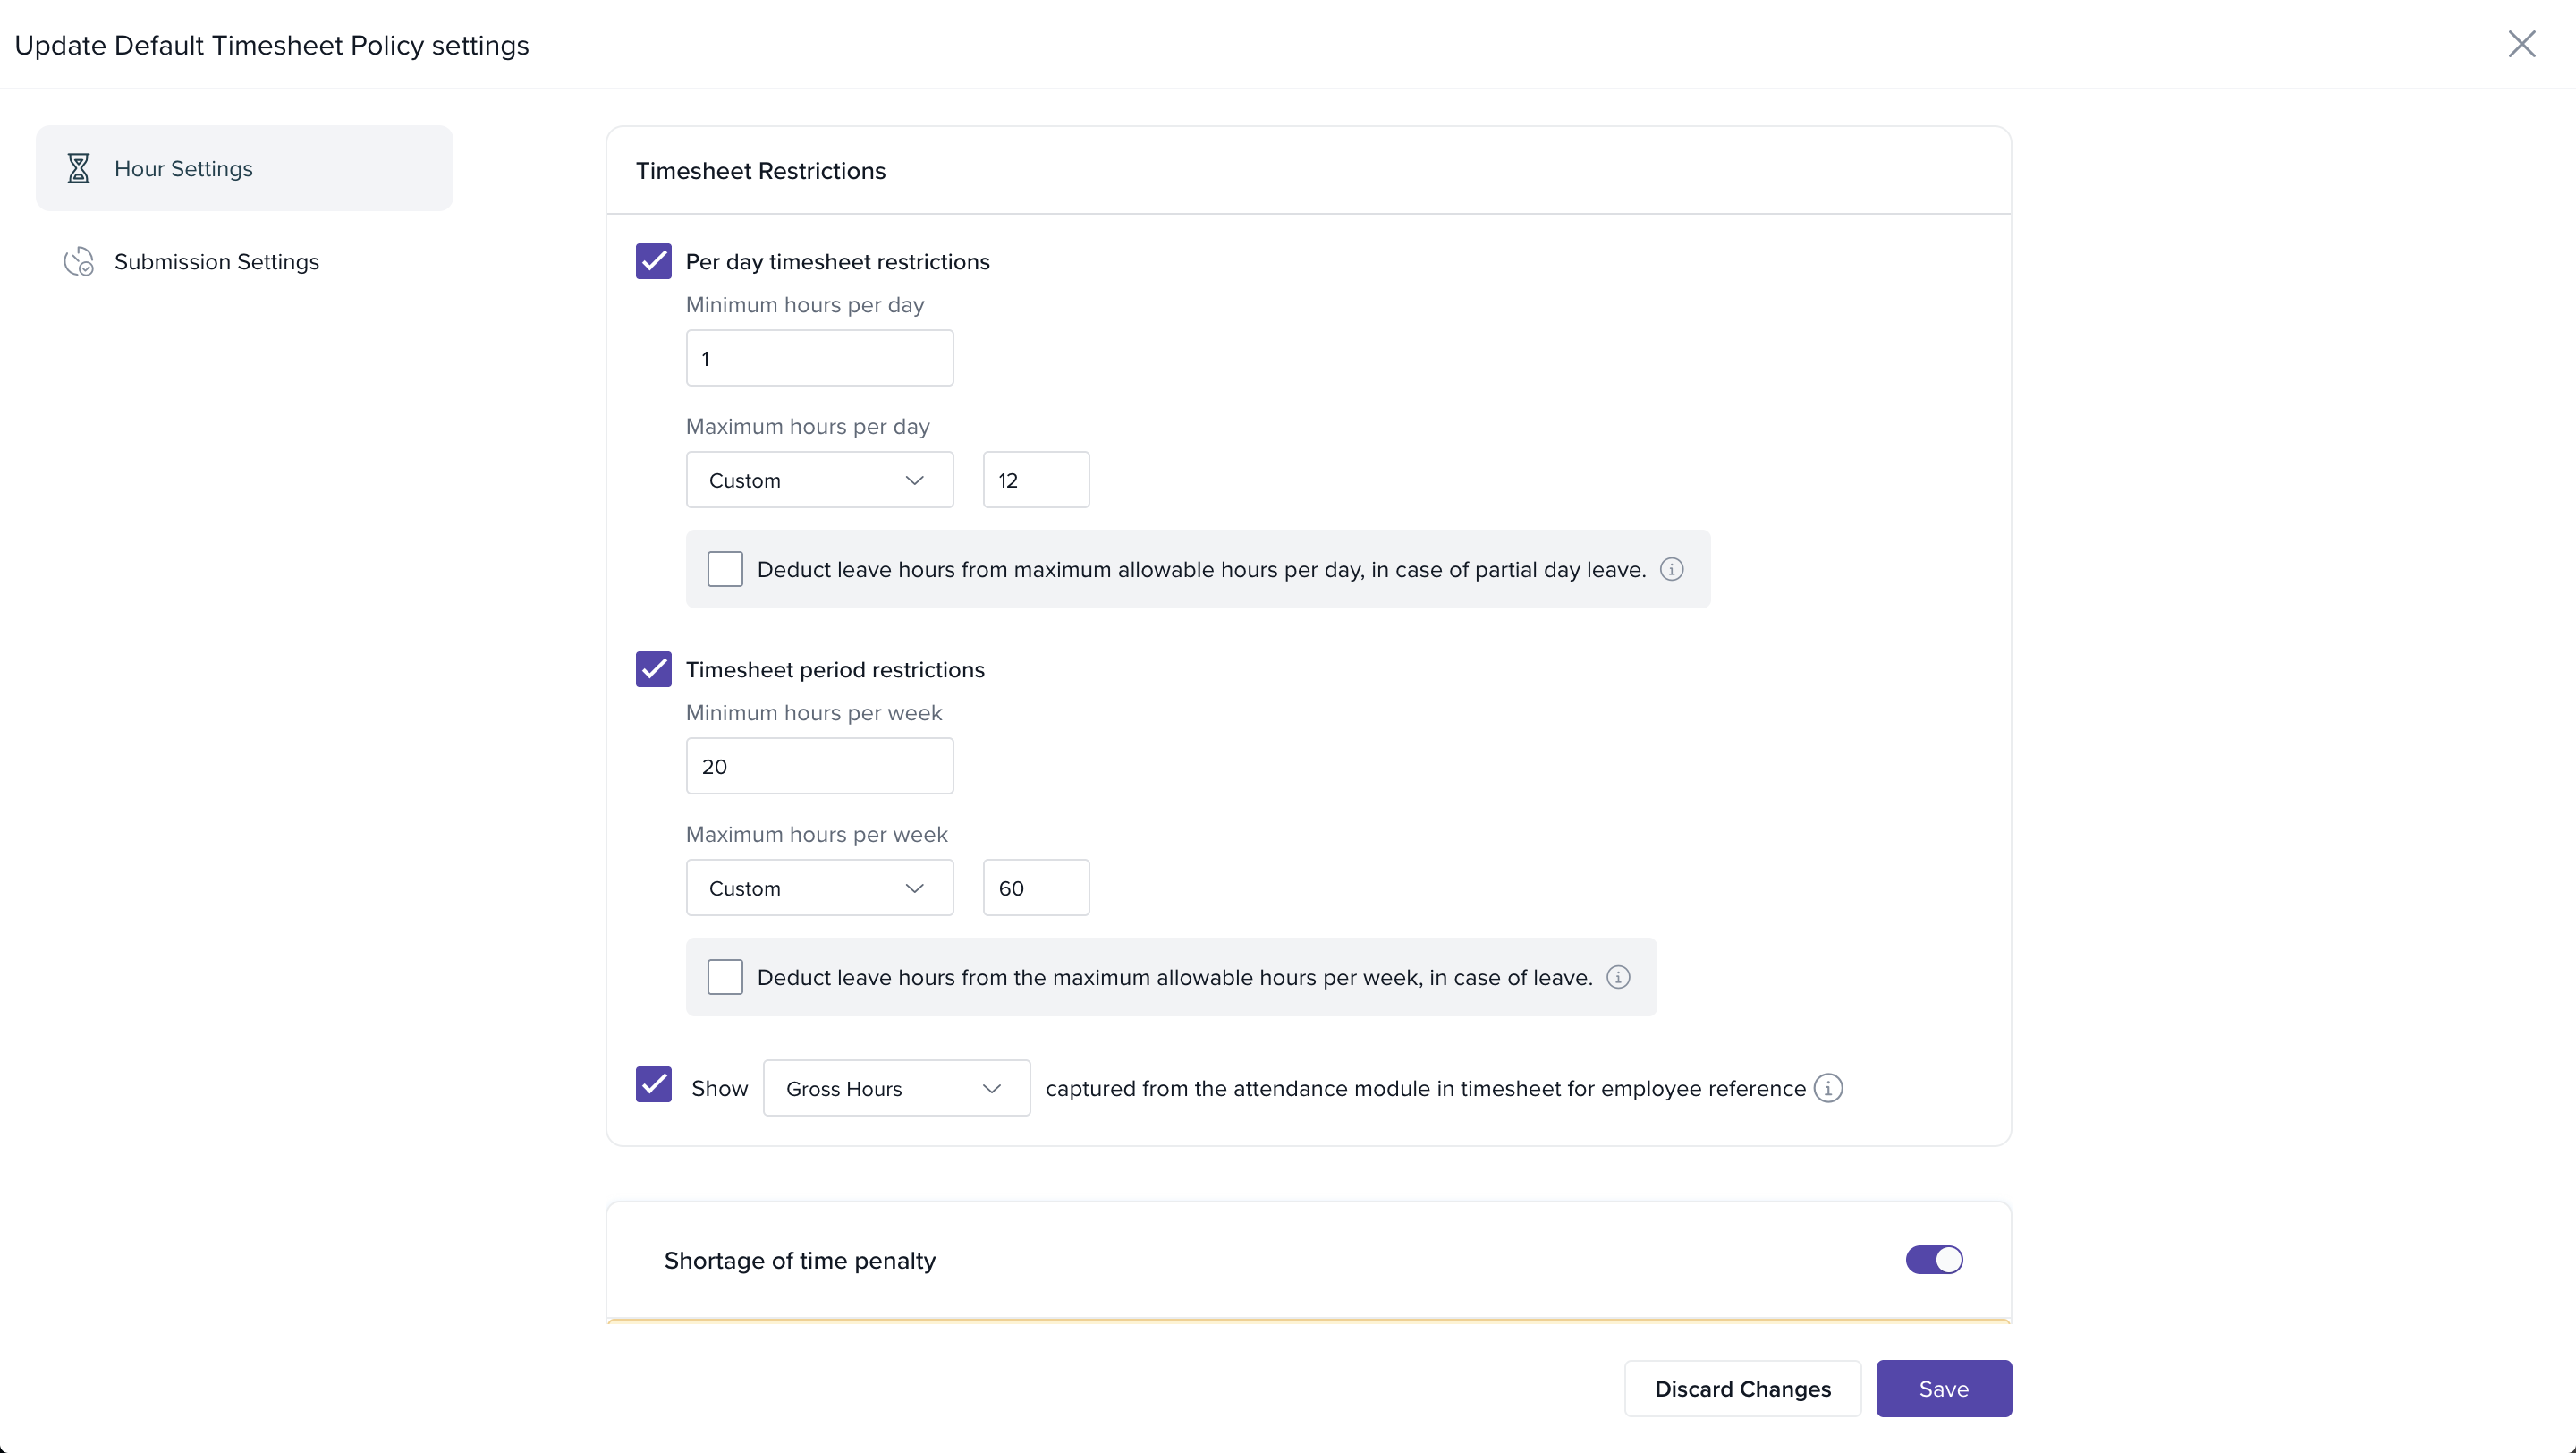The image size is (2576, 1453).
Task: Uncheck the Show attendance hours checkbox
Action: tap(654, 1085)
